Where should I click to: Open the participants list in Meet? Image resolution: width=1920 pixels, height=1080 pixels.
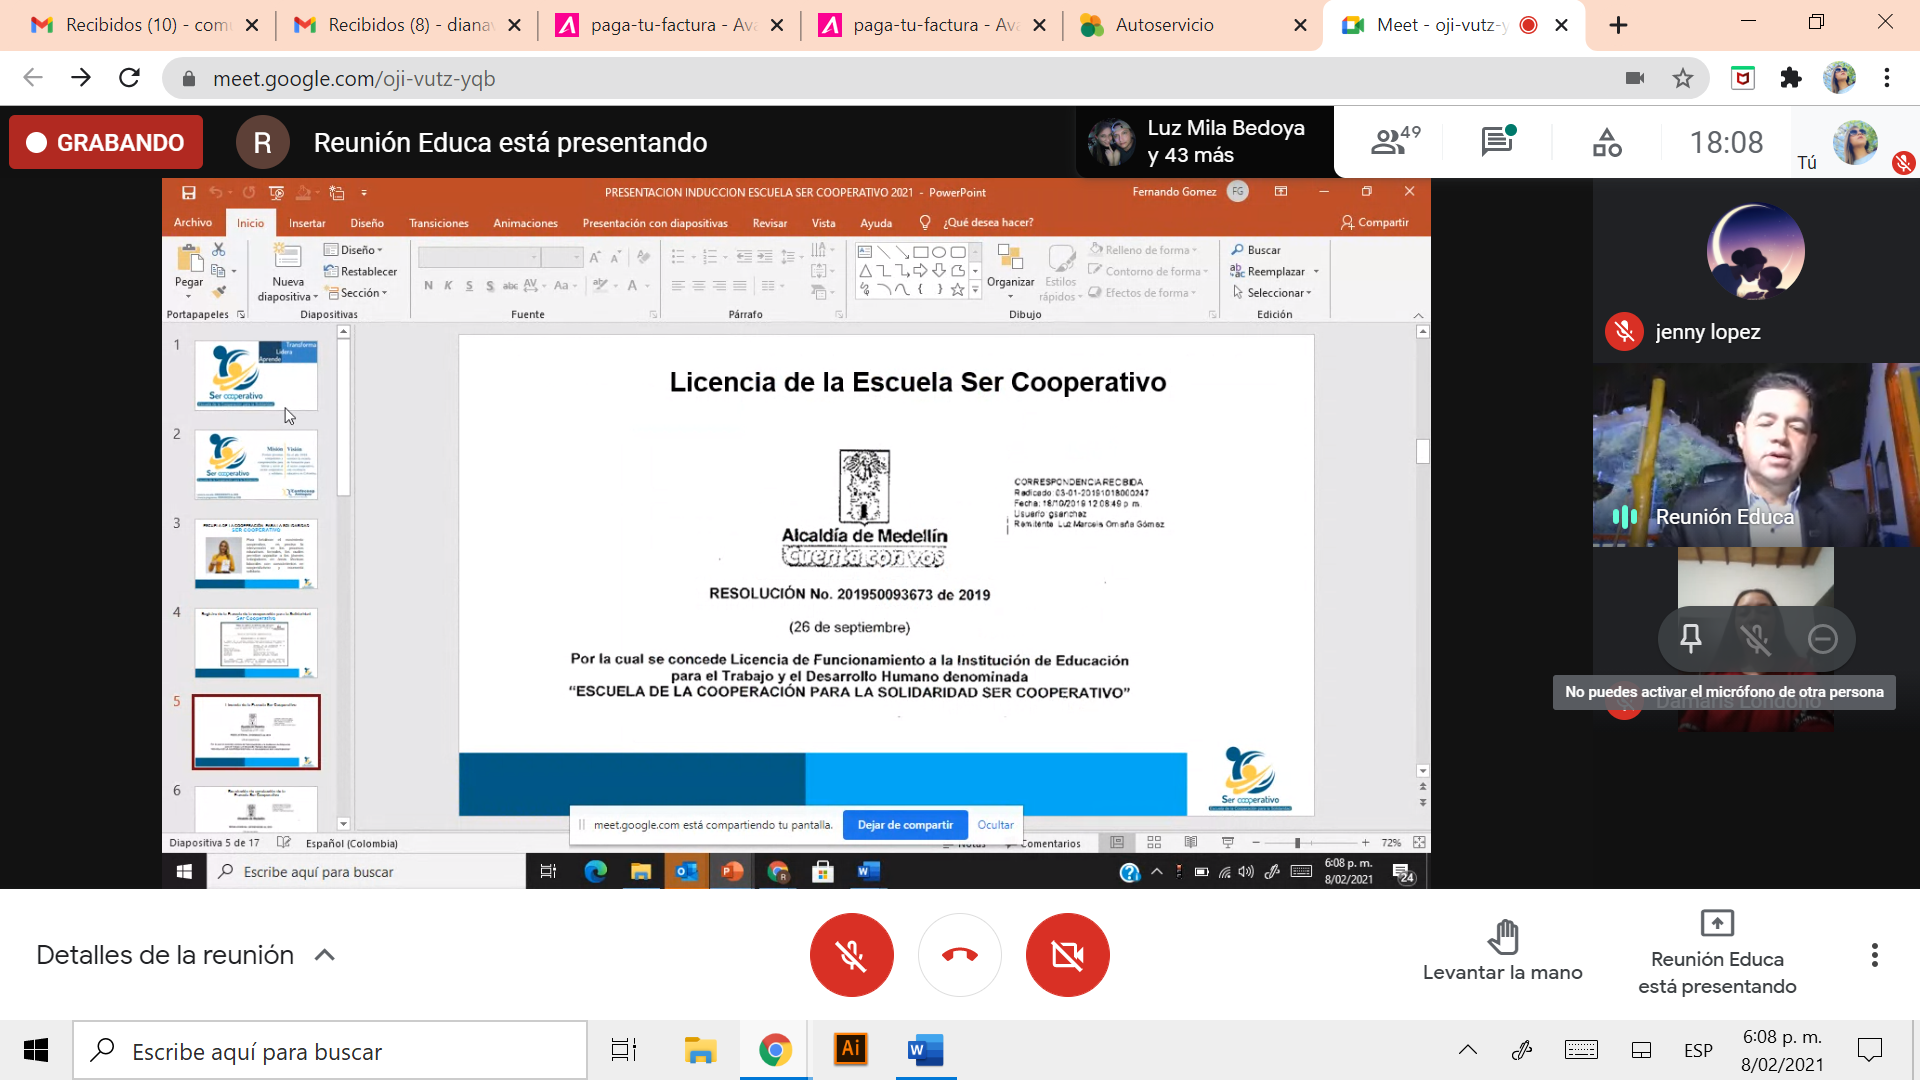(1395, 141)
